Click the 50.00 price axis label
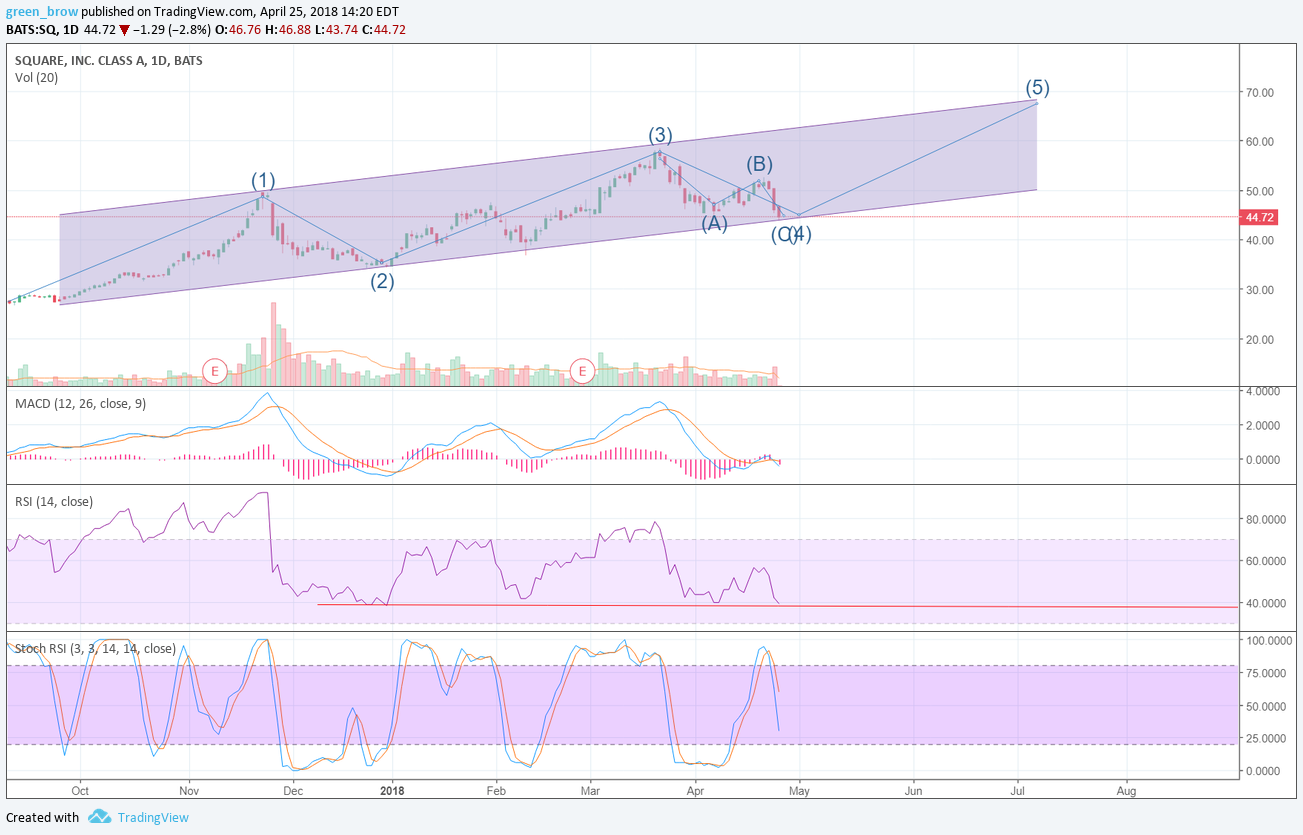This screenshot has height=835, width=1303. 1258,191
